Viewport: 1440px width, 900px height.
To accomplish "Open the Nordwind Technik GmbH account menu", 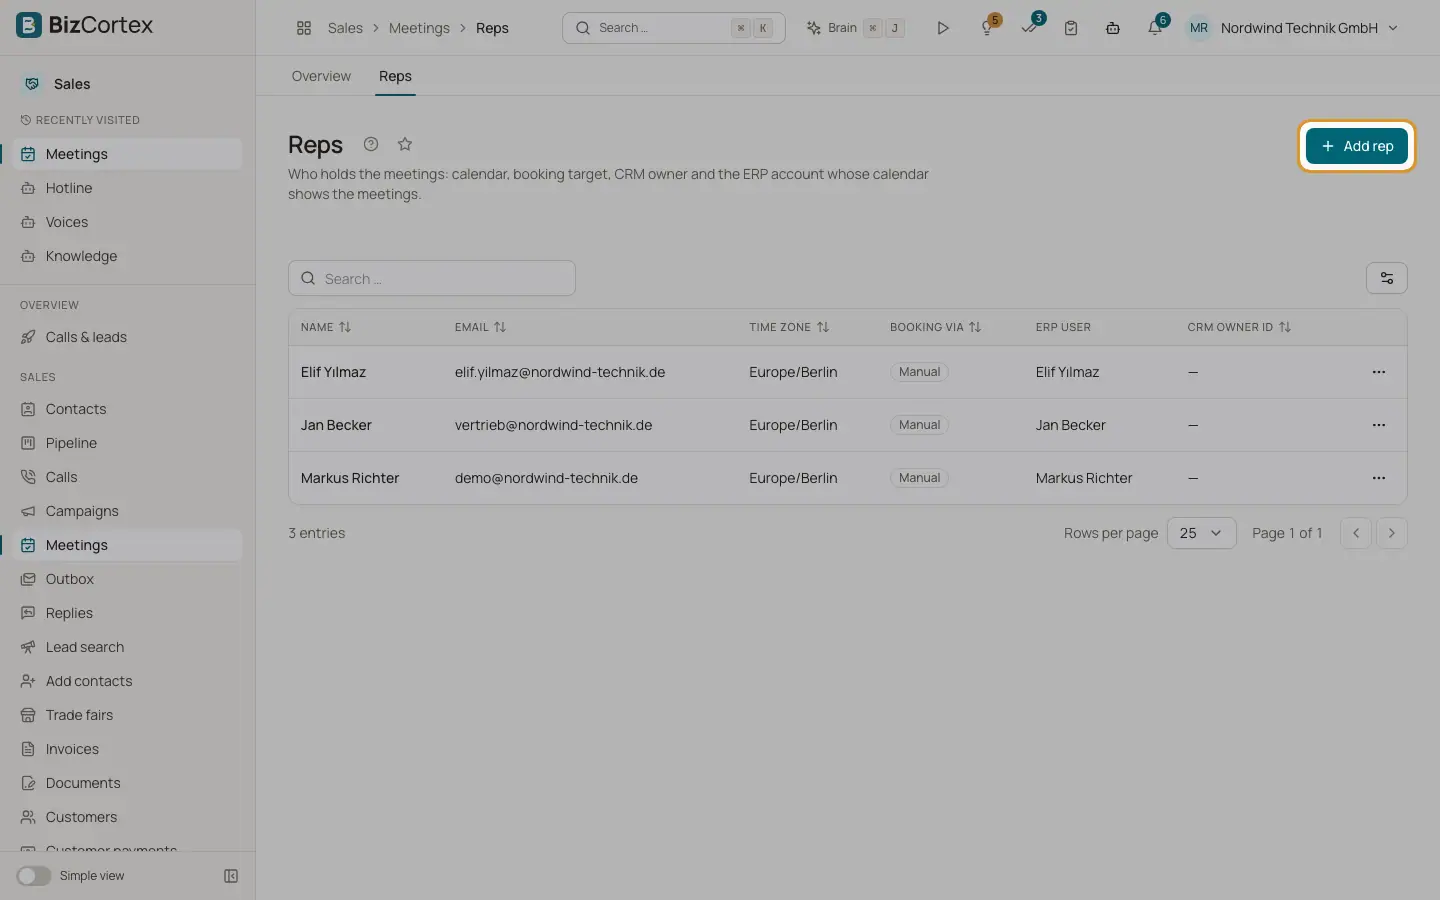I will coord(1292,28).
